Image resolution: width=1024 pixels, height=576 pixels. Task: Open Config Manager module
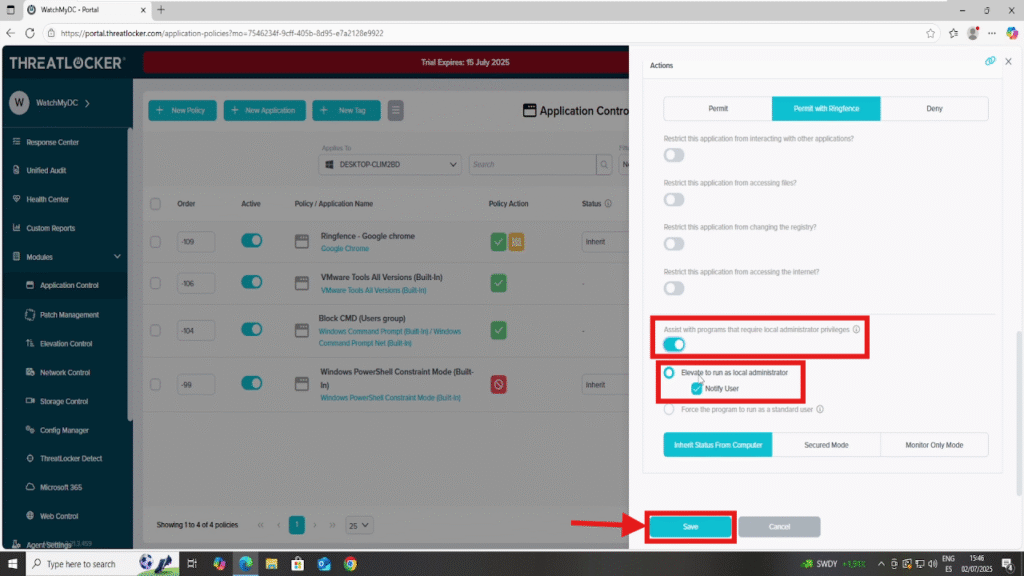(x=64, y=430)
